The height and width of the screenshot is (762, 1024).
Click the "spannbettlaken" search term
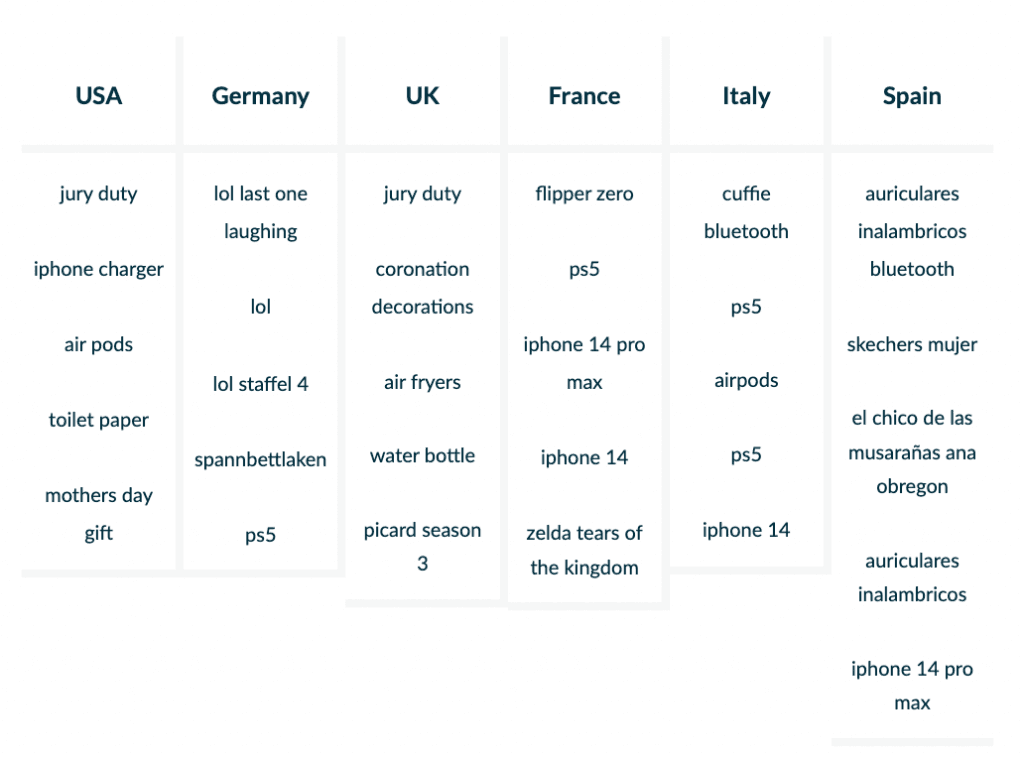[x=260, y=460]
